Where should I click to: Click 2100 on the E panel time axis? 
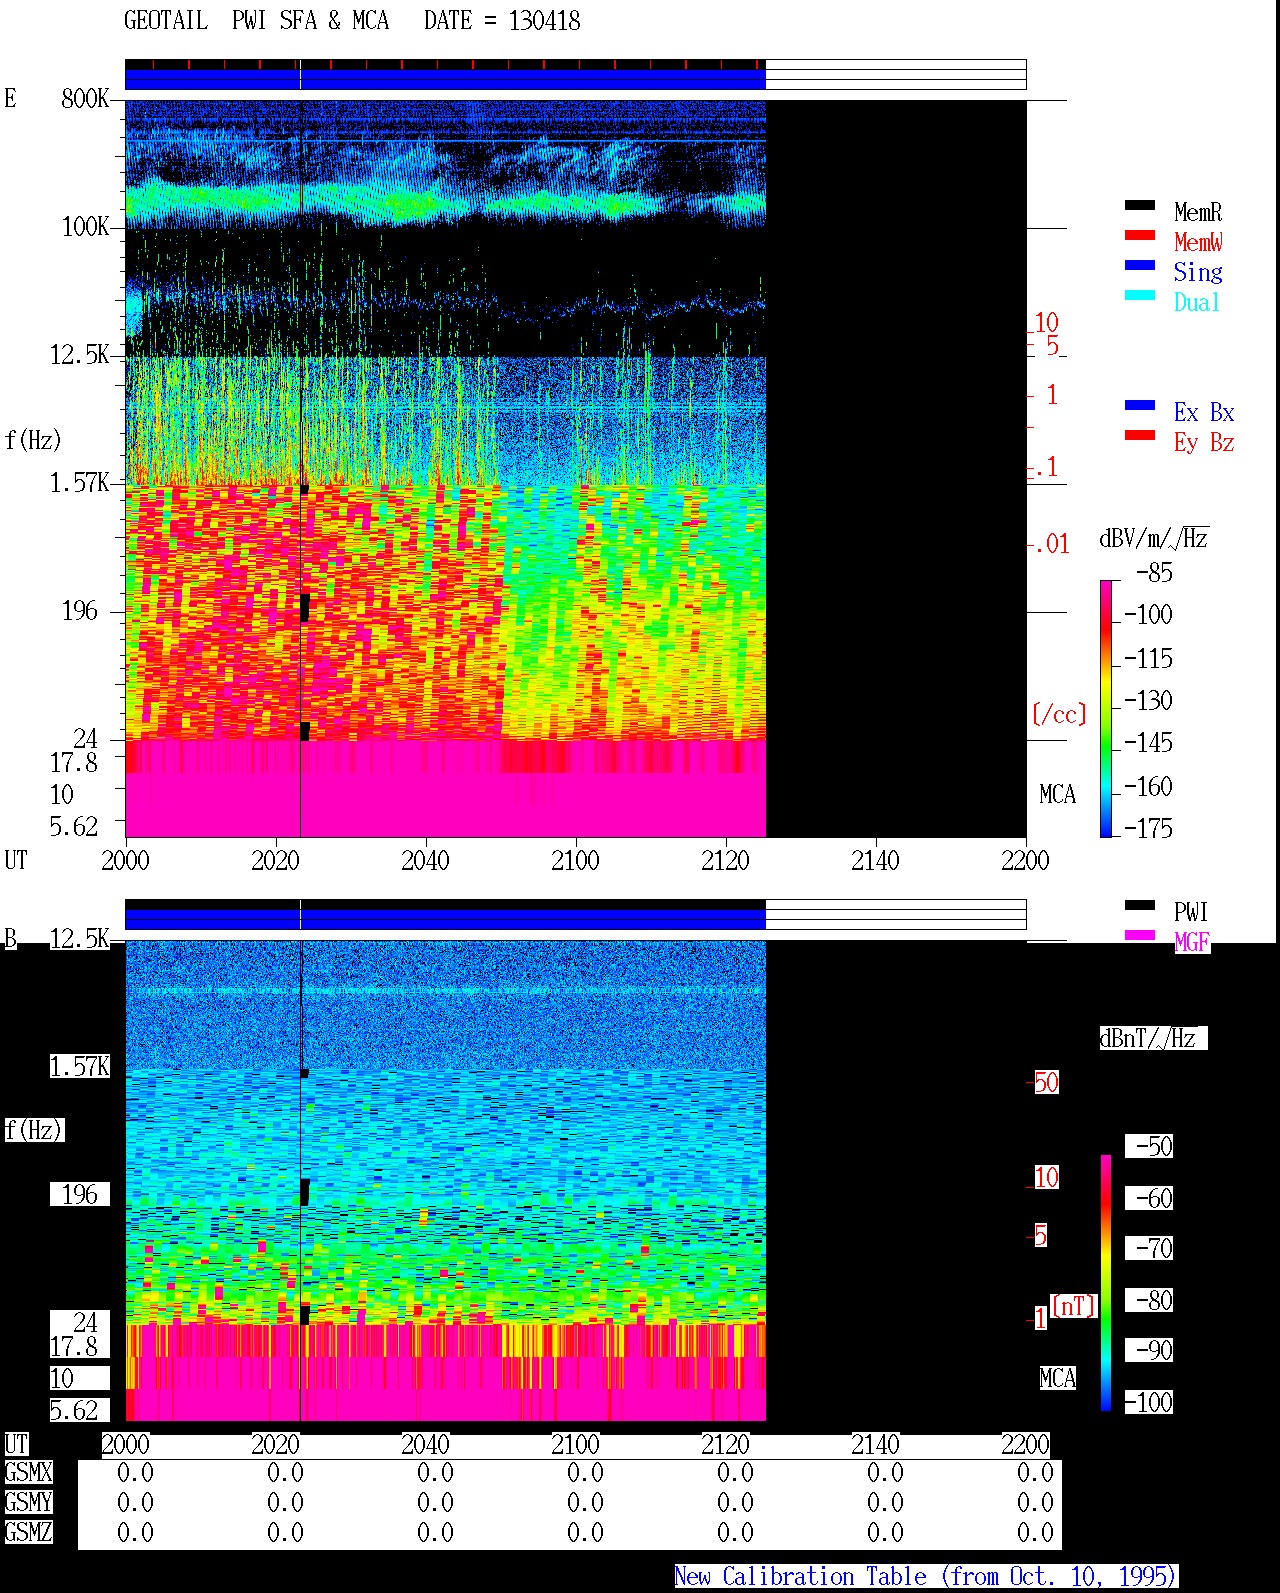click(575, 860)
